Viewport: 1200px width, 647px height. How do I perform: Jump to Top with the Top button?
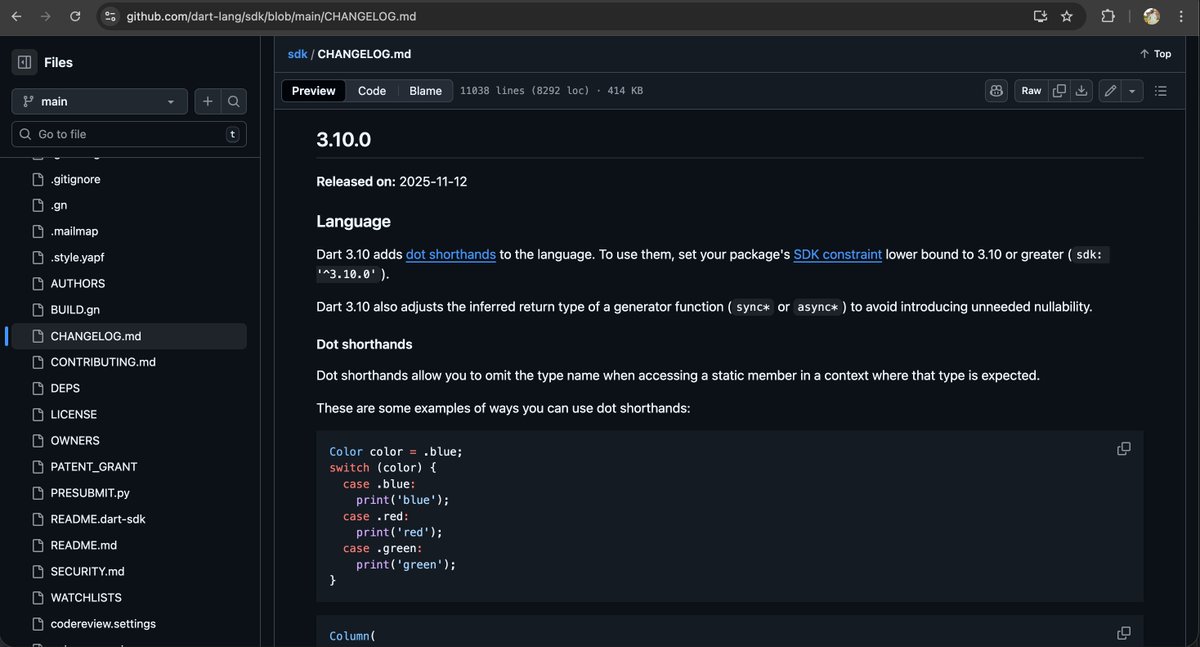point(1155,53)
